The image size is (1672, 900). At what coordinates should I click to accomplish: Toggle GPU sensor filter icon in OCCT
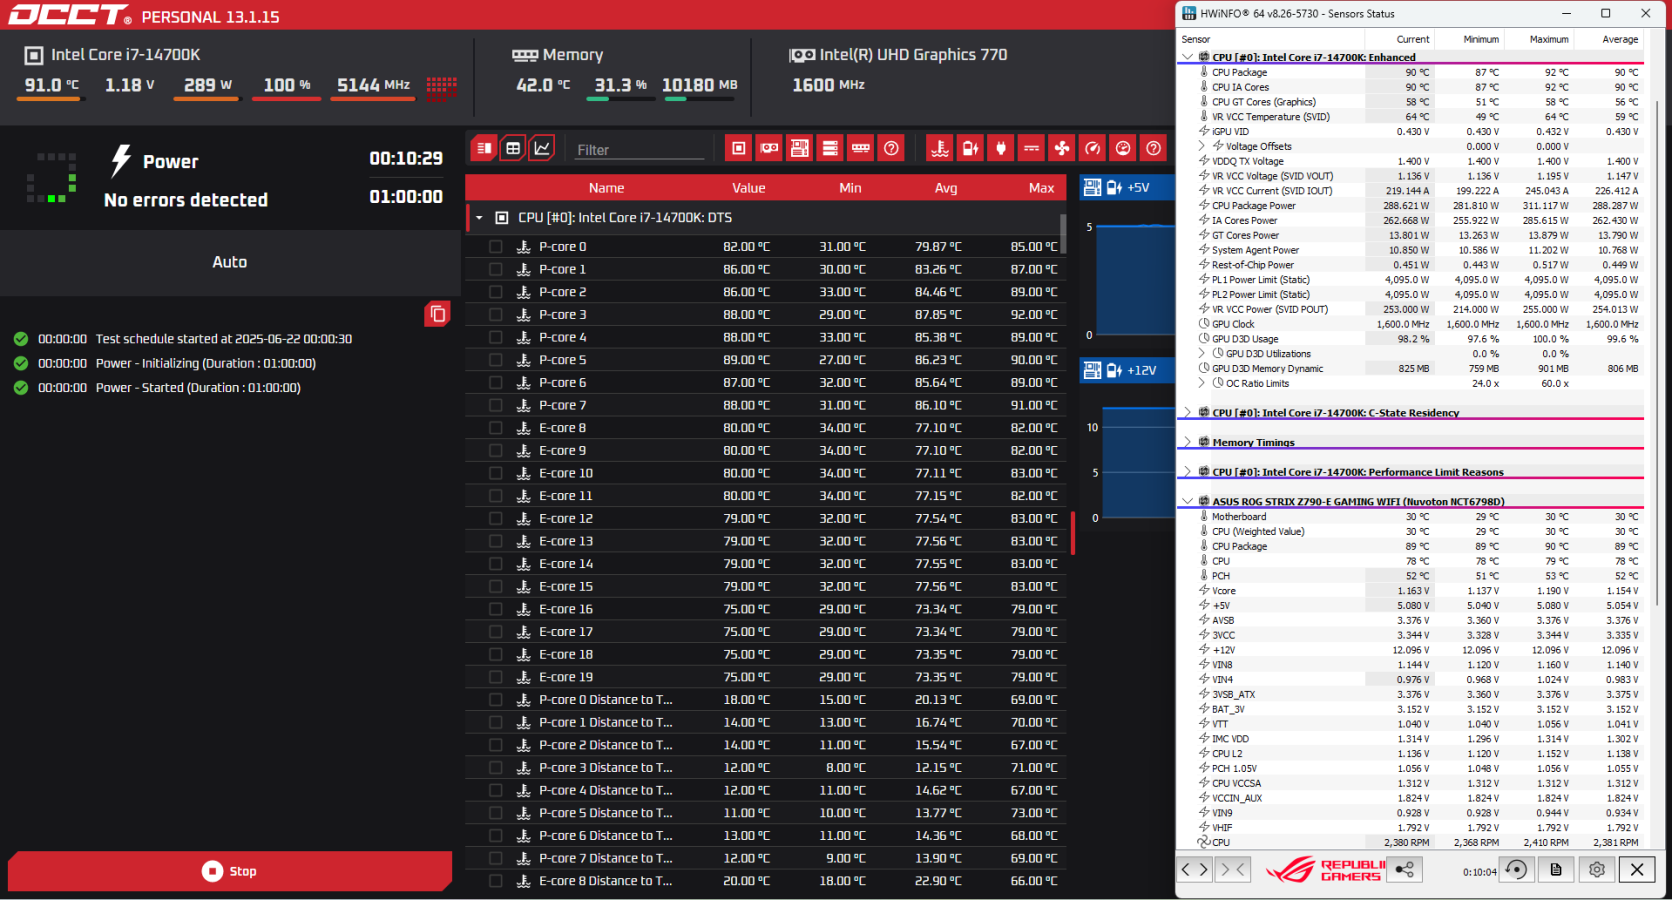pyautogui.click(x=769, y=148)
